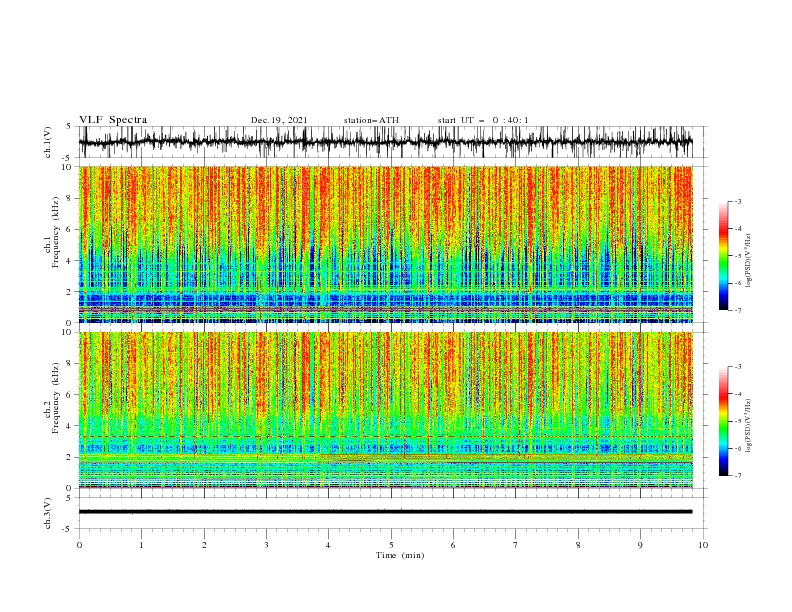This screenshot has height=612, width=792.
Task: Click the "VLF Spectra" plot title
Action: point(113,120)
